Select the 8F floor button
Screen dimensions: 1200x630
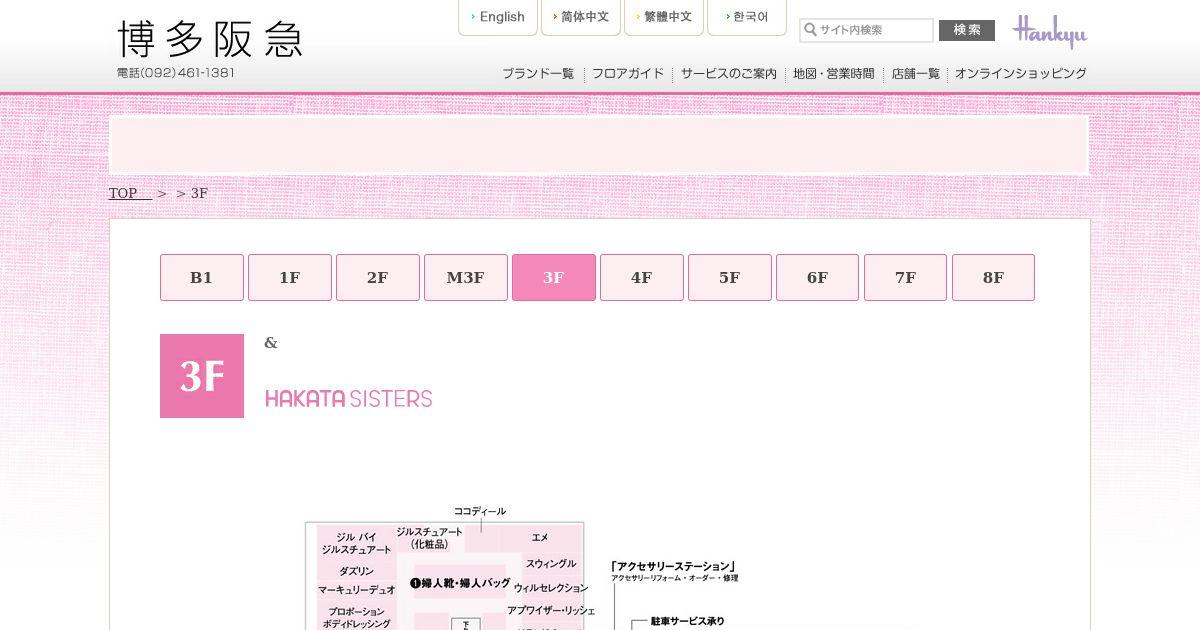(993, 278)
